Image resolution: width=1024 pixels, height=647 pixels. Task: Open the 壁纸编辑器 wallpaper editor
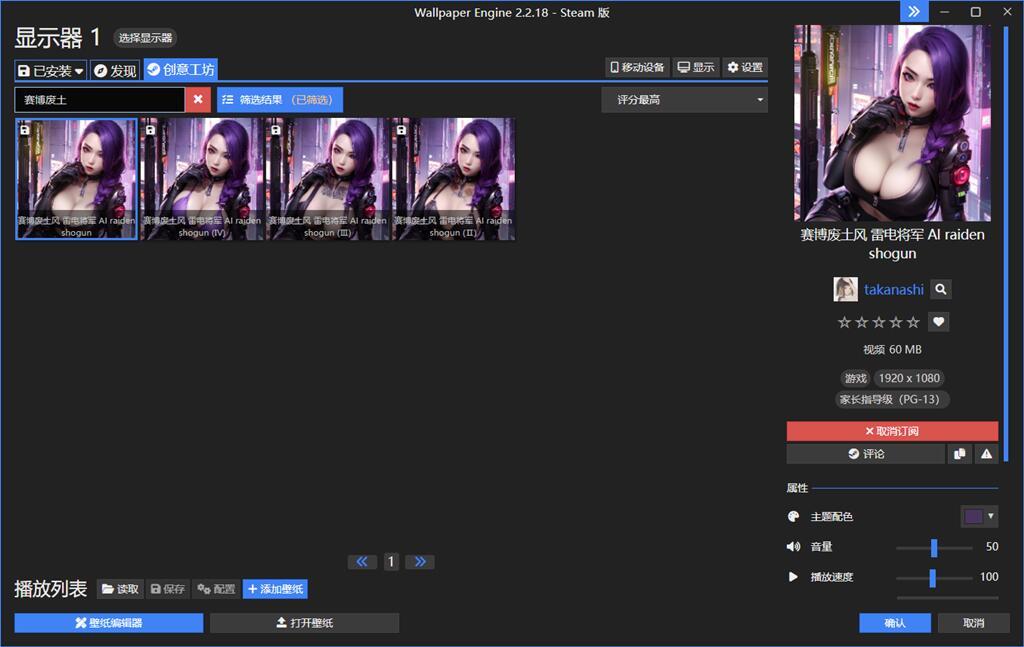pyautogui.click(x=109, y=623)
